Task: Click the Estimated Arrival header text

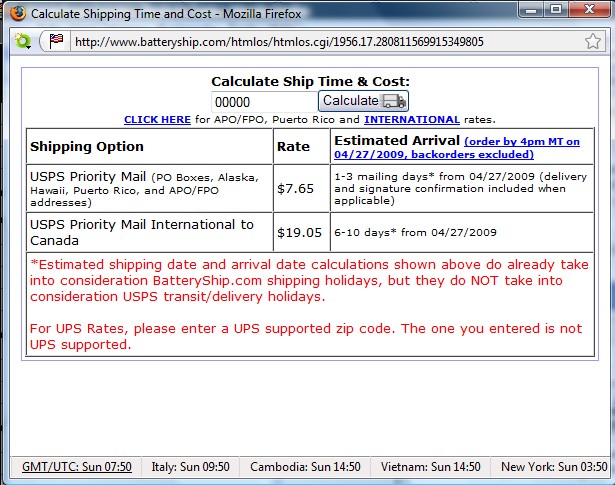Action: tap(397, 140)
